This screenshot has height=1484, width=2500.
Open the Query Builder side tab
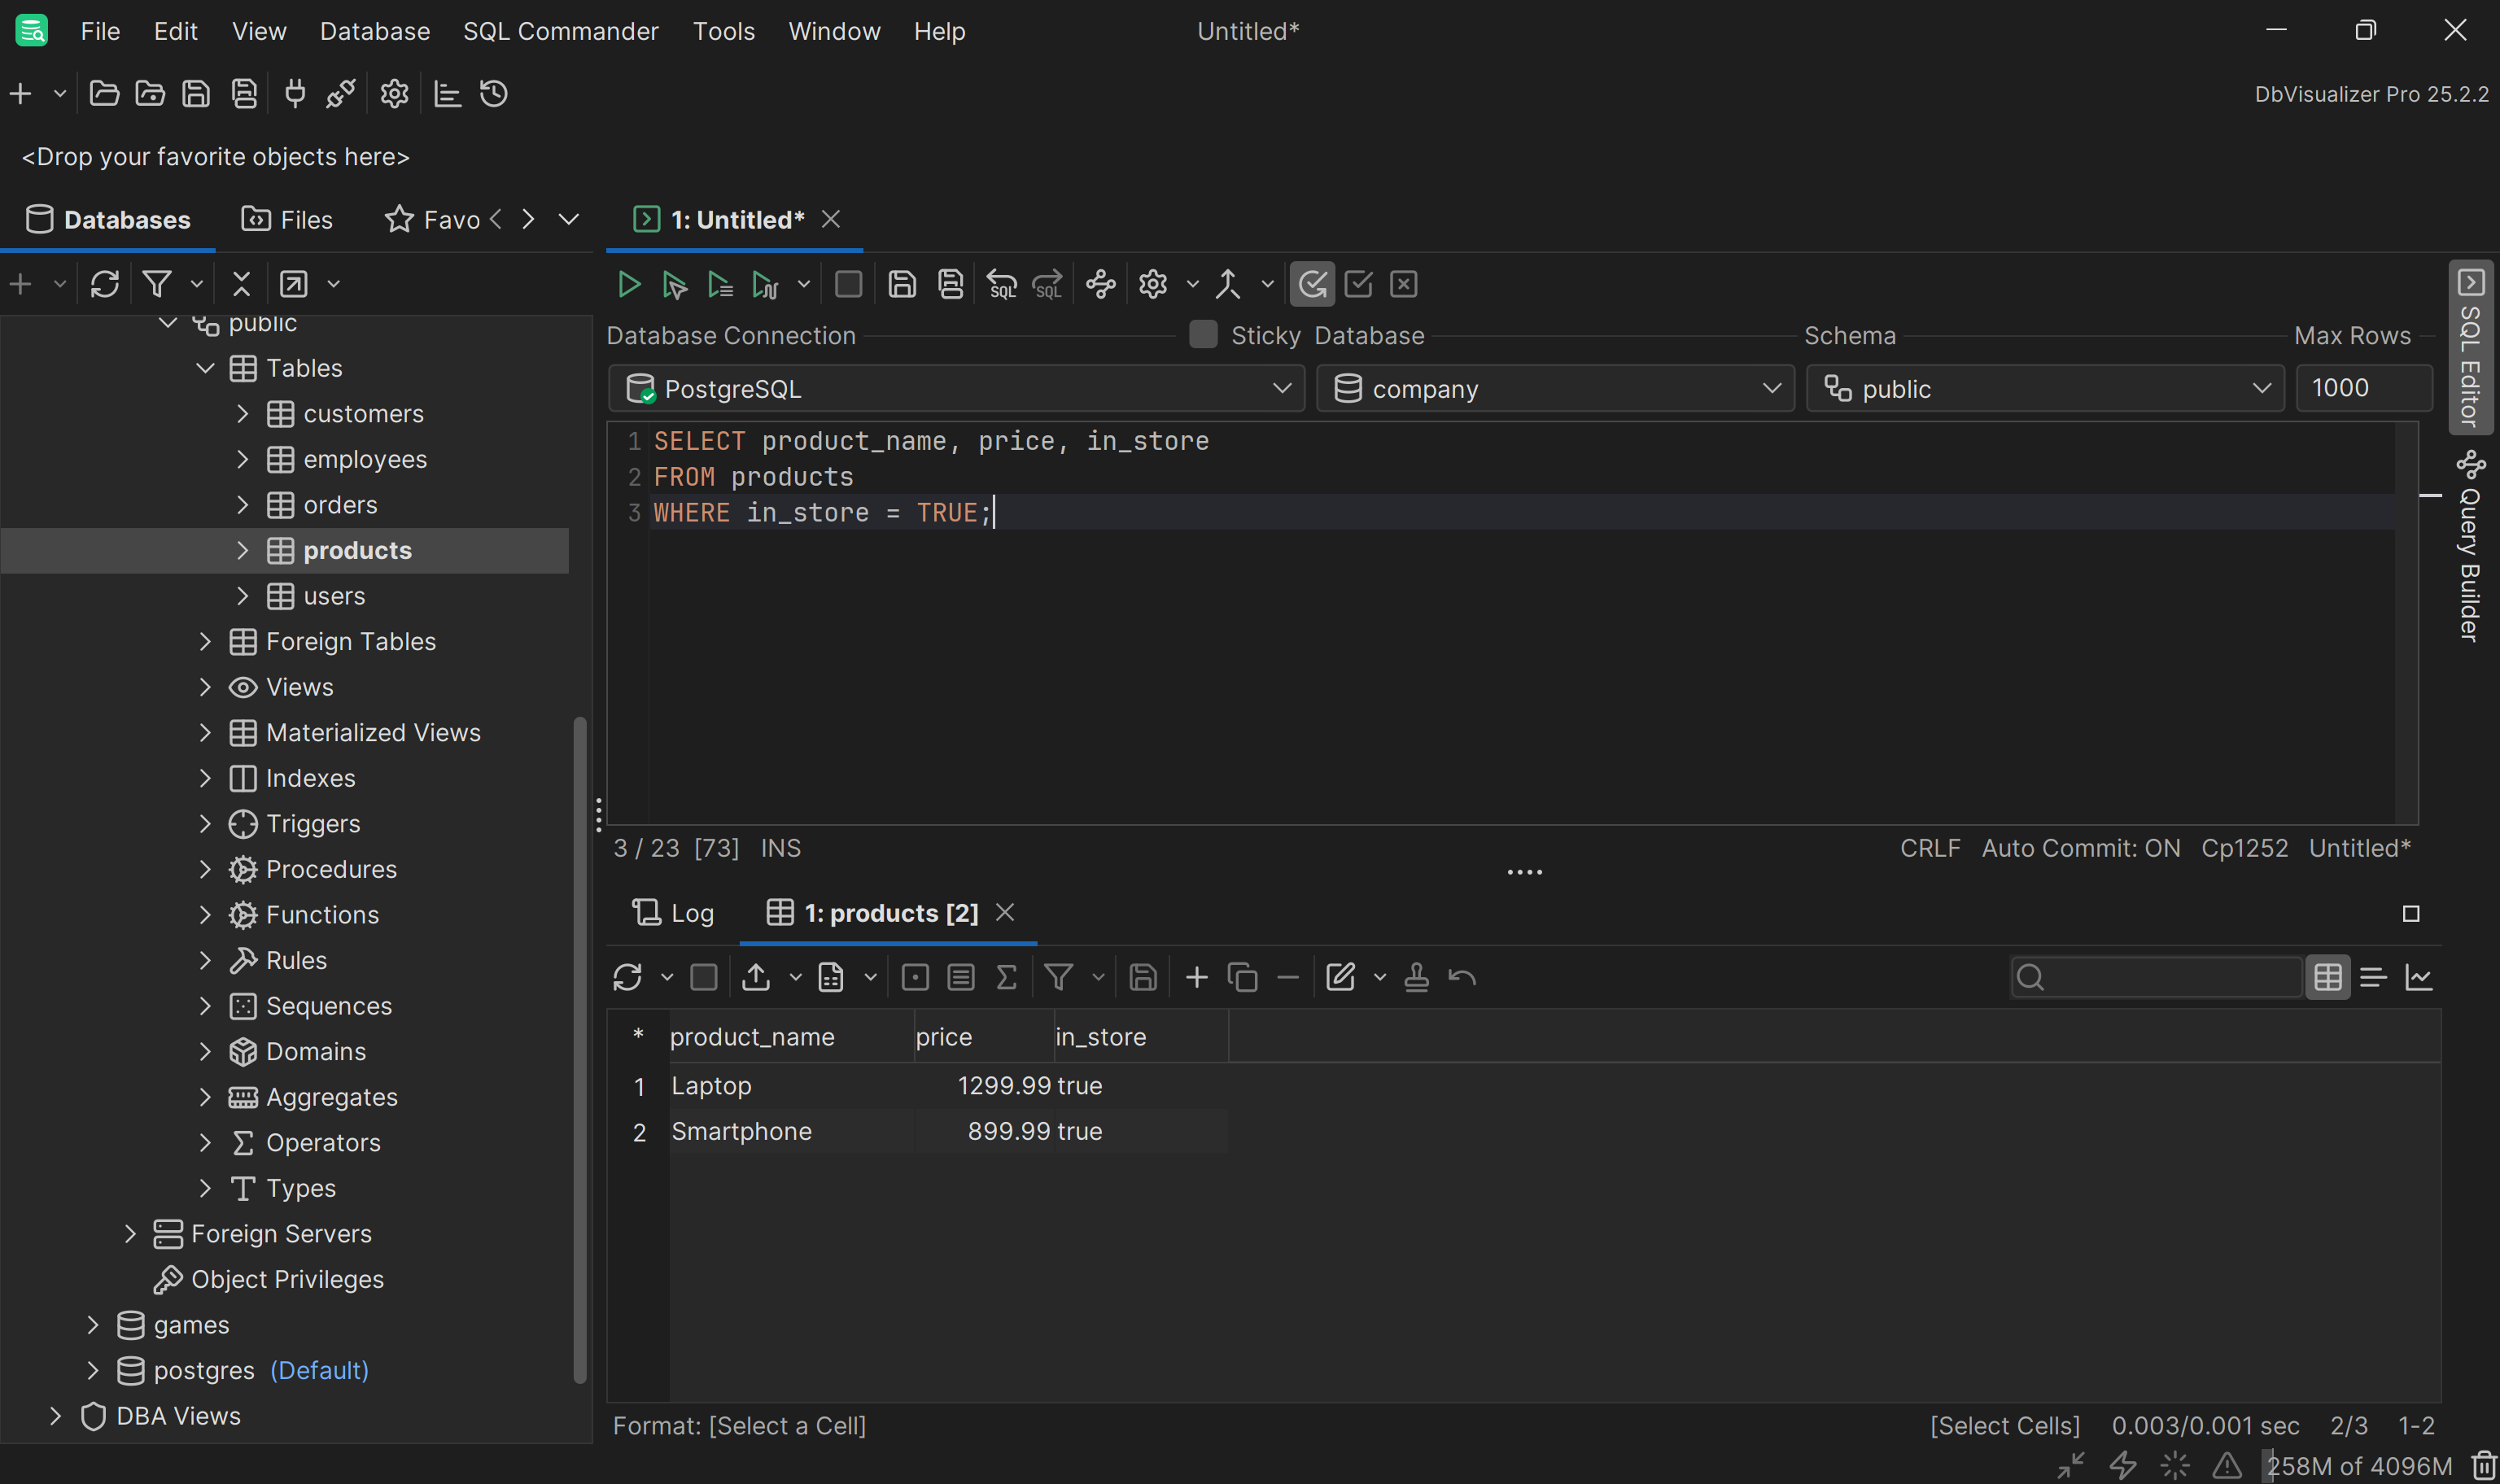[x=2470, y=547]
